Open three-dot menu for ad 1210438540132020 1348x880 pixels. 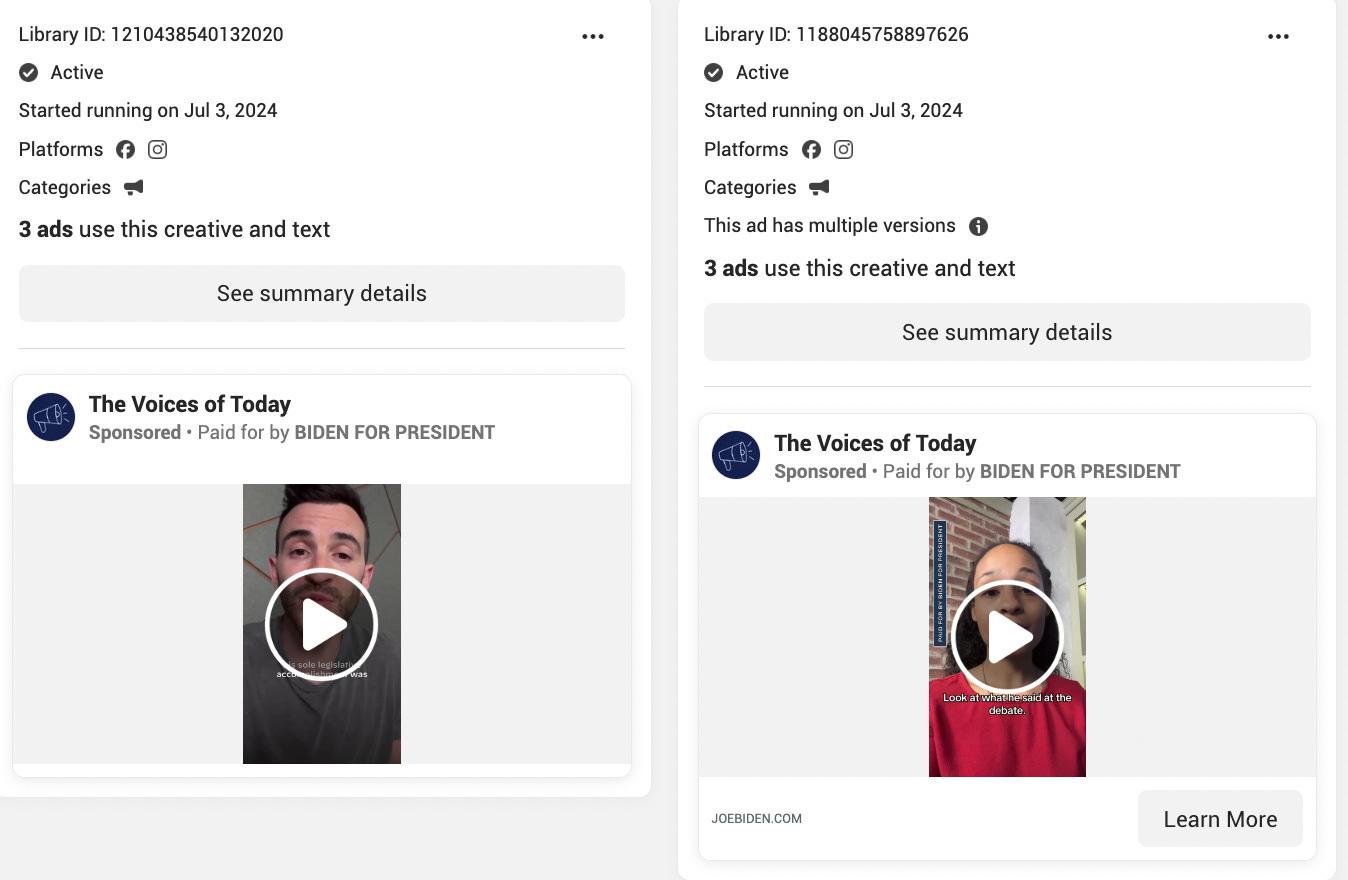tap(593, 36)
